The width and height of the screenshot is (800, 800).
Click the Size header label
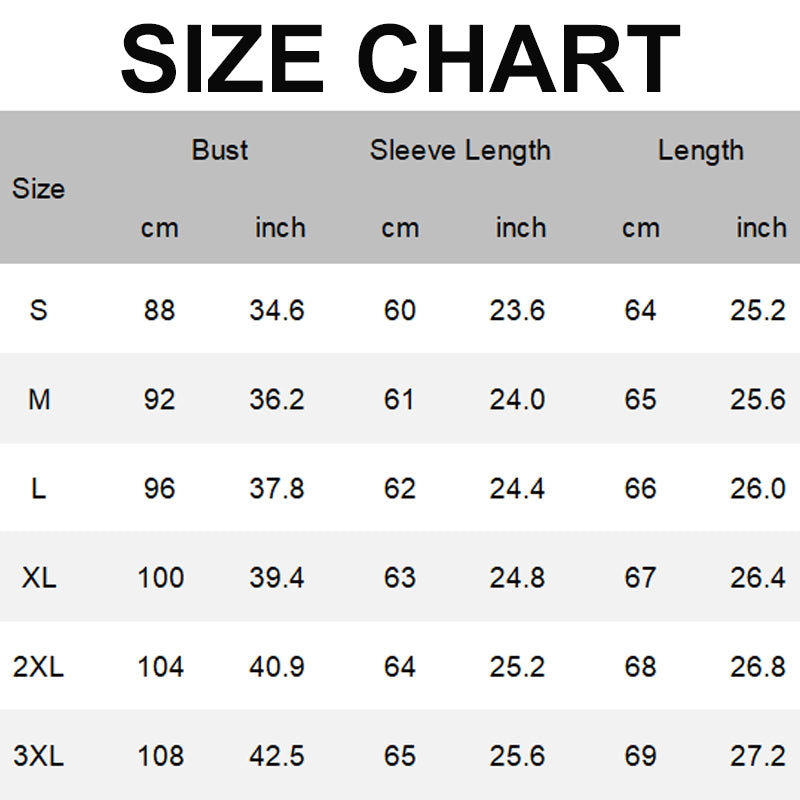click(39, 189)
